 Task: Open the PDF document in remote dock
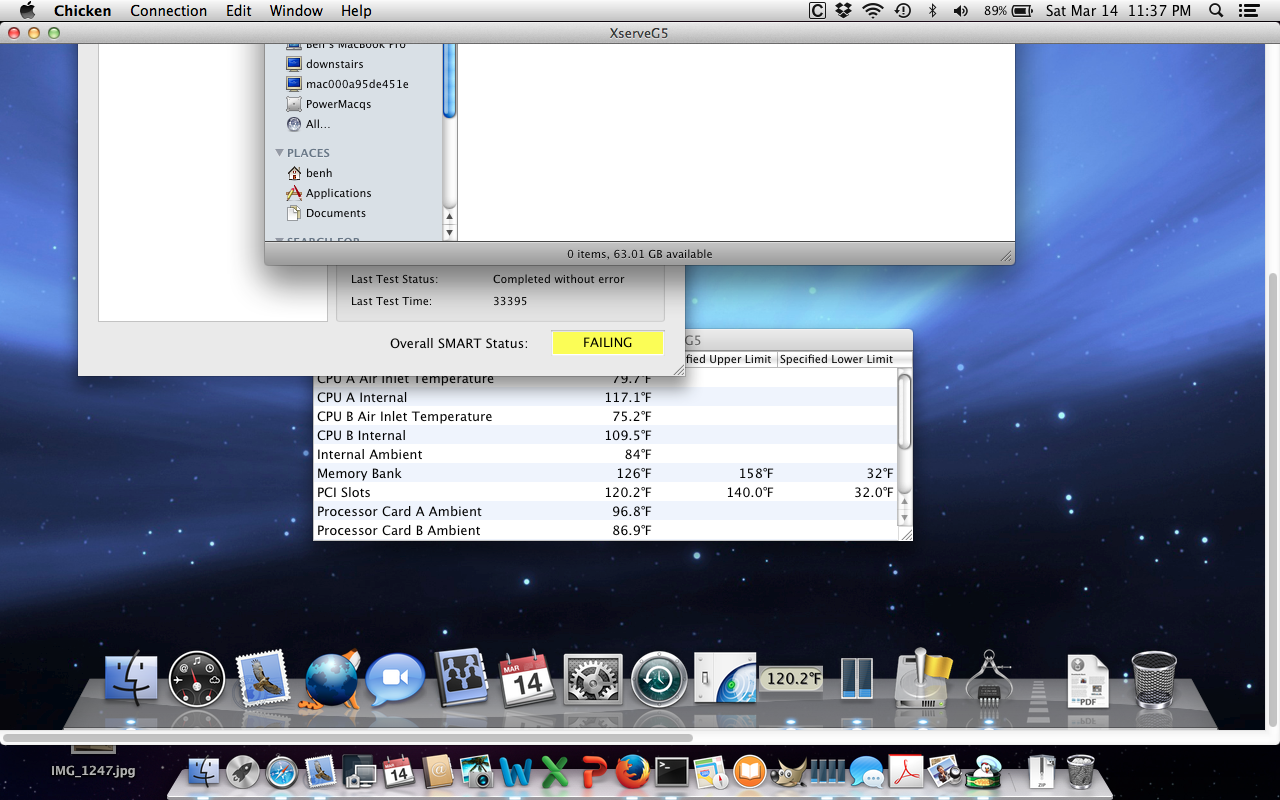[1087, 681]
